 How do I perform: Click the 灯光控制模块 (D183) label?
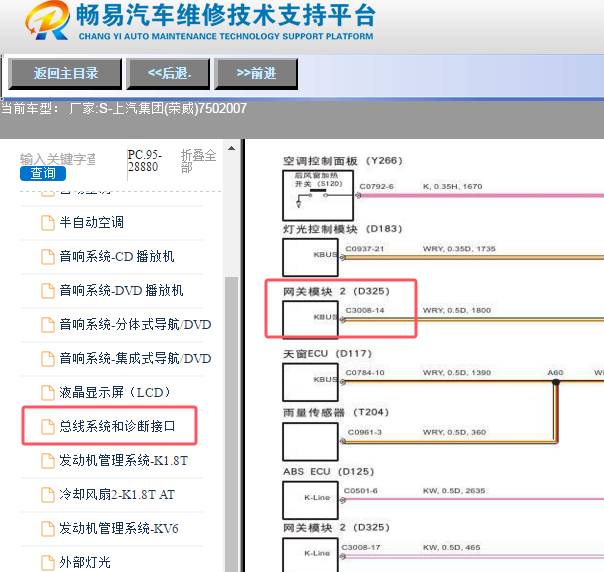point(342,229)
